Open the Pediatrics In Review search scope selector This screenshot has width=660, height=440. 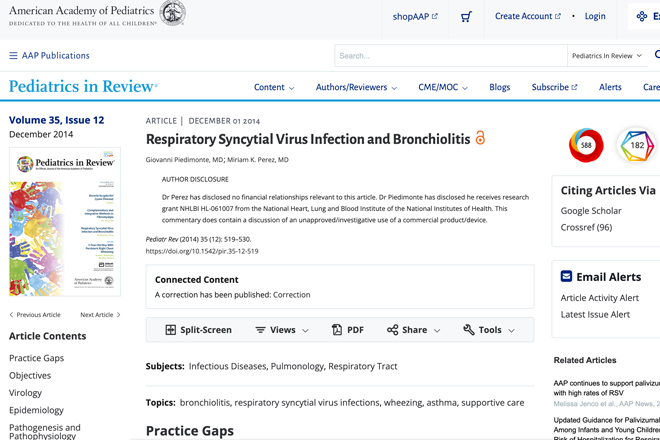pos(607,56)
